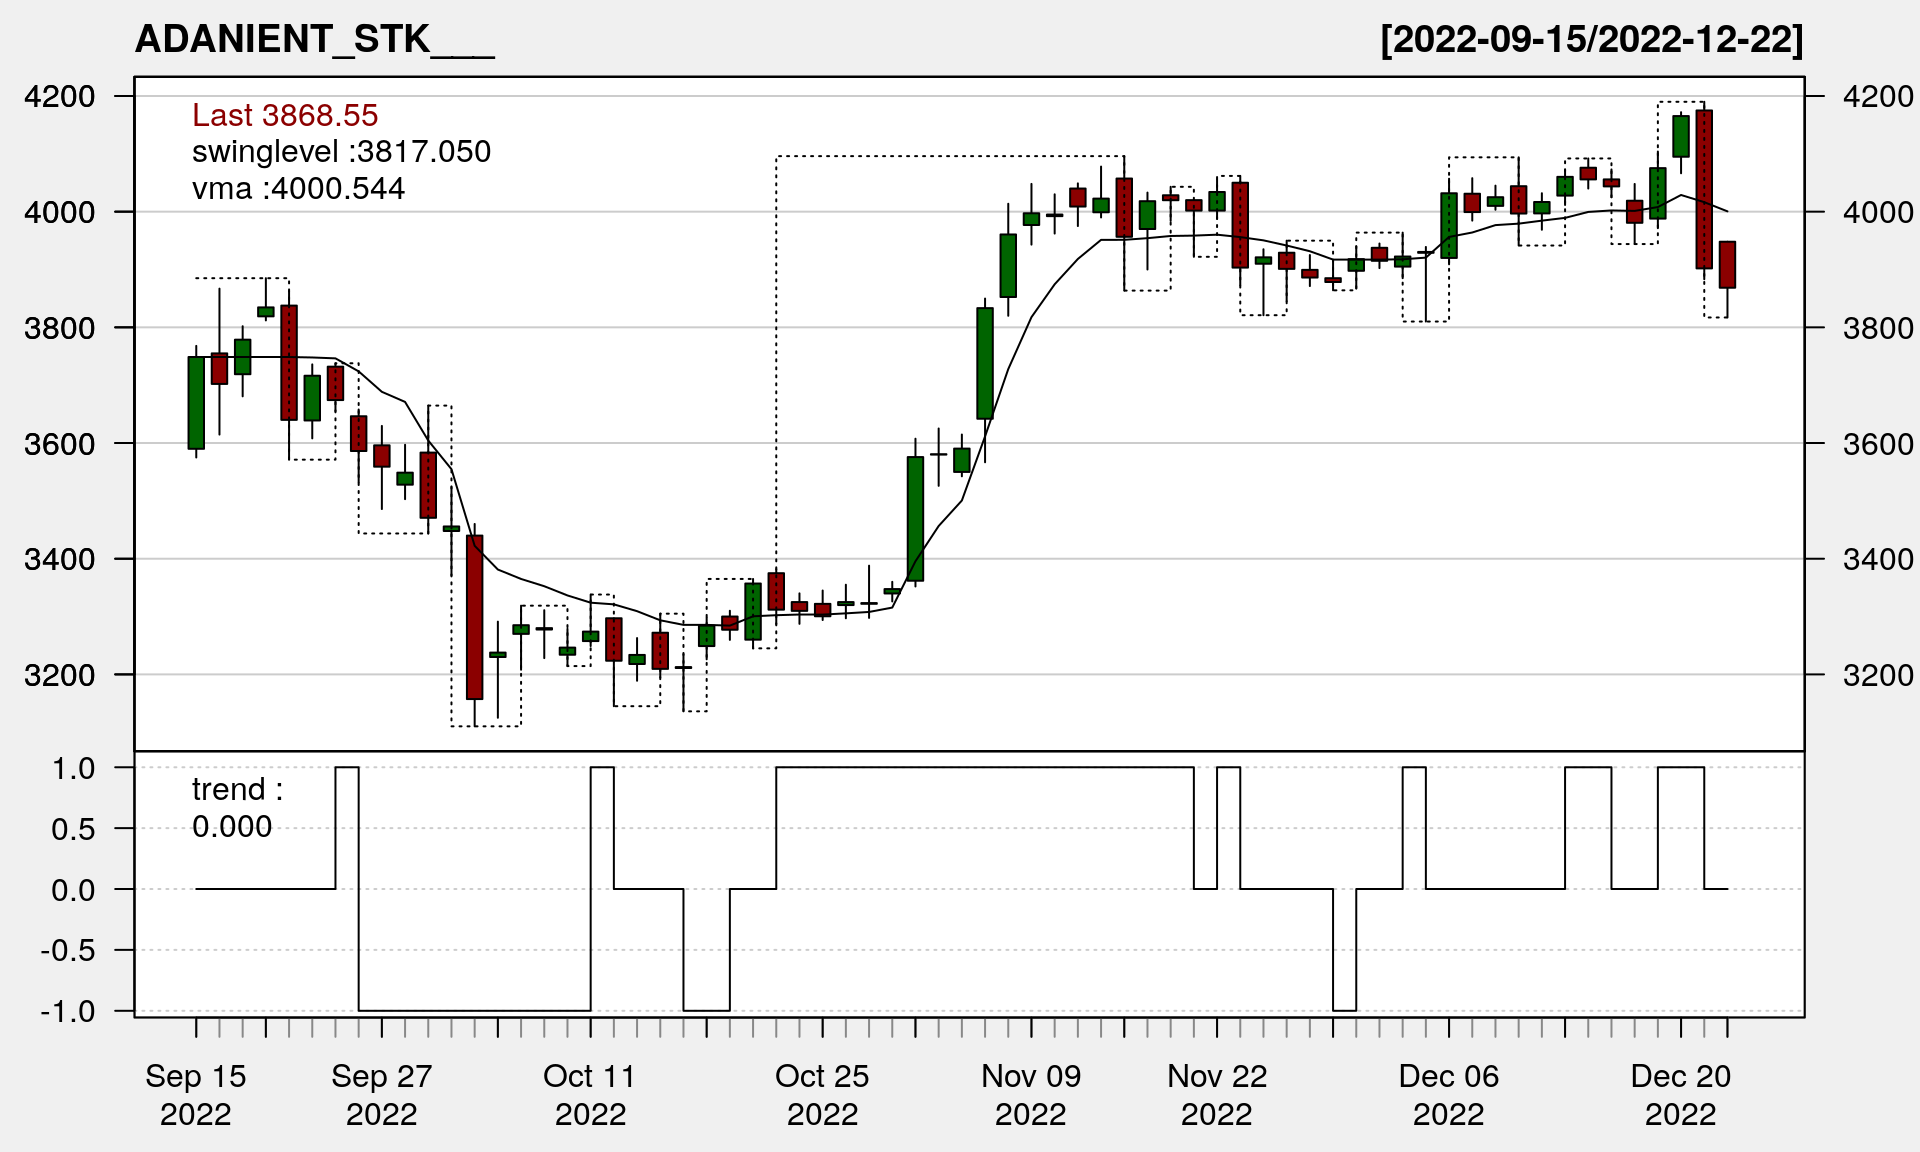Click the 4200 label on left axis

click(60, 96)
